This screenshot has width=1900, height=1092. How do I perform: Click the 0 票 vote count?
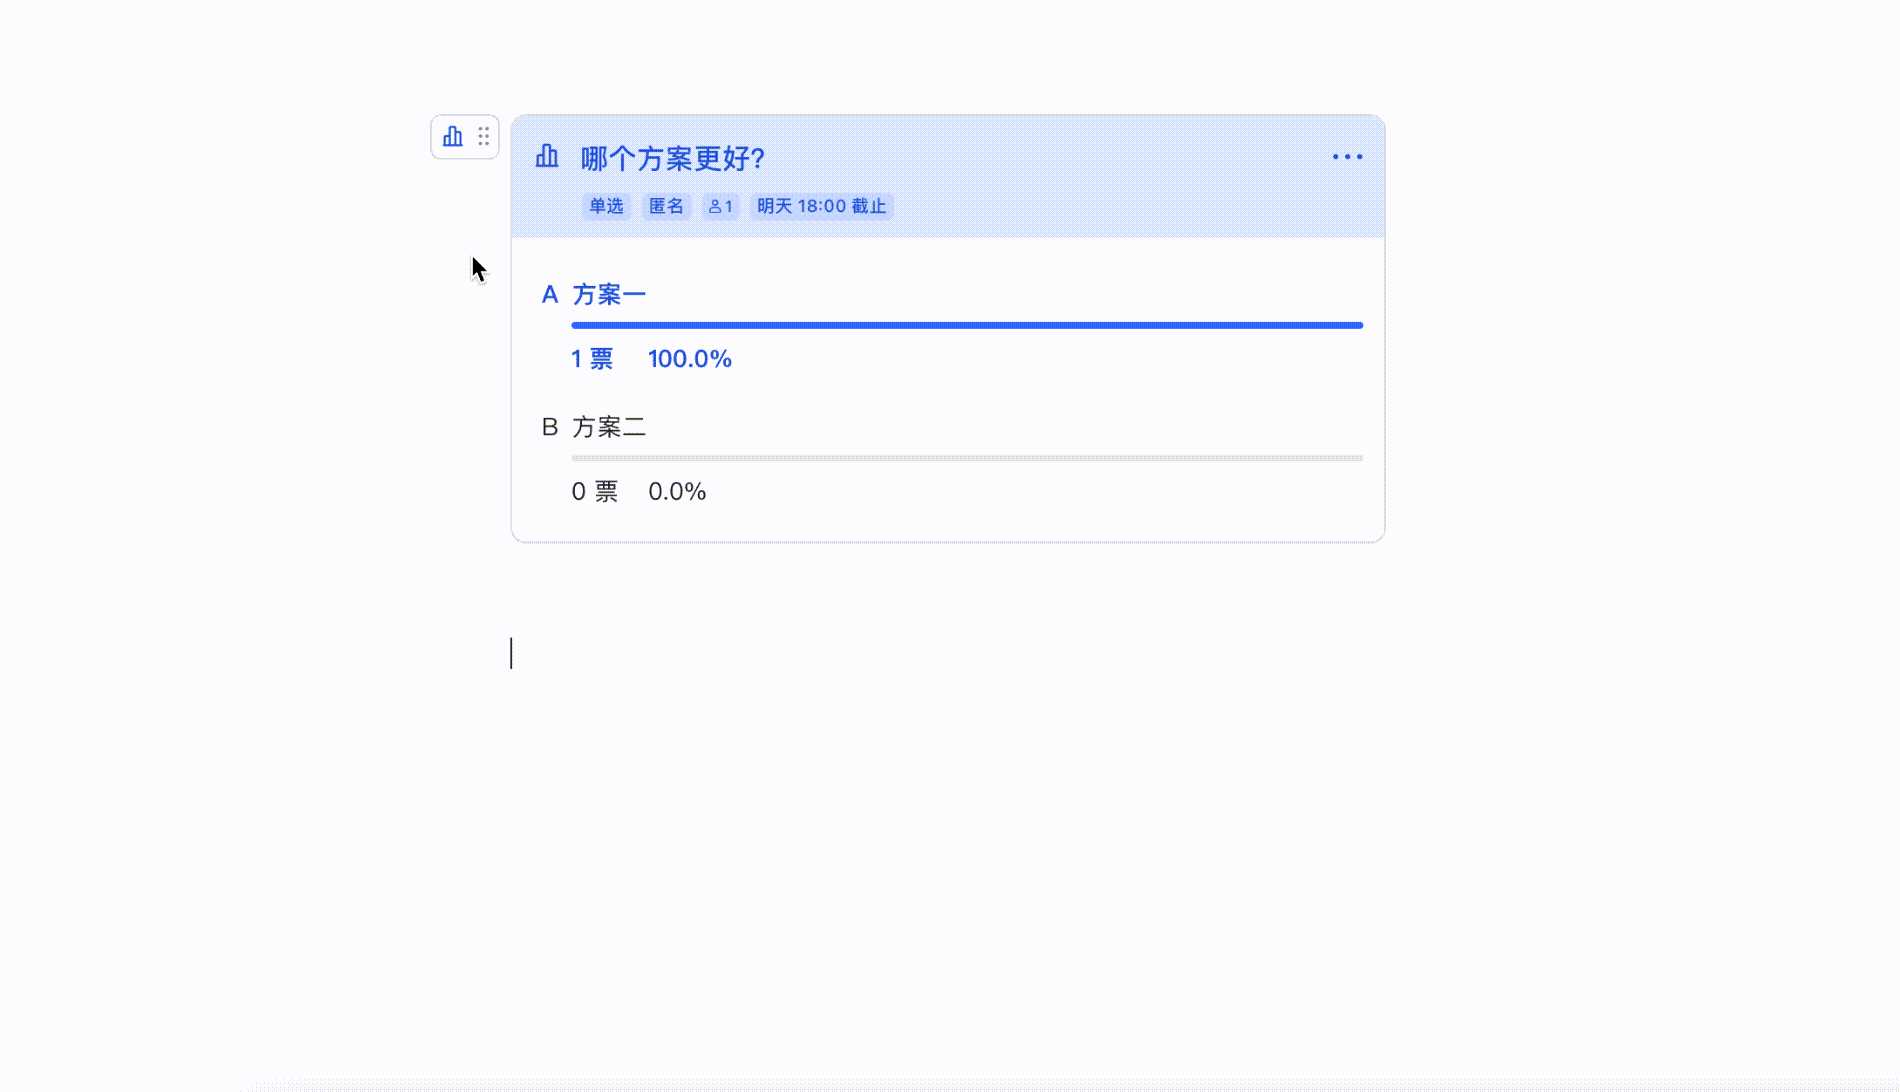[595, 492]
